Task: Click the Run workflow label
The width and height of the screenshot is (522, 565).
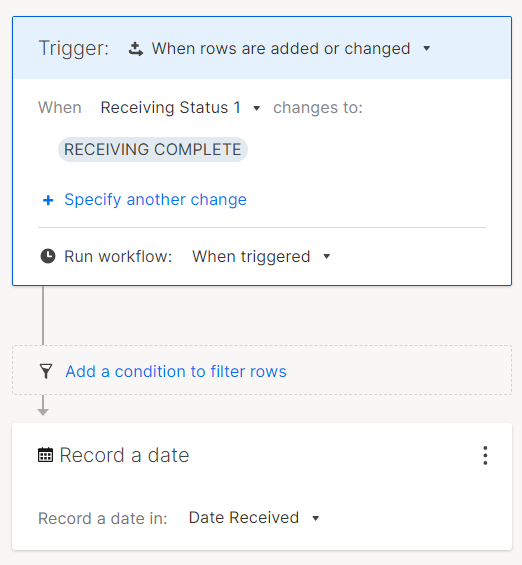Action: pyautogui.click(x=118, y=256)
